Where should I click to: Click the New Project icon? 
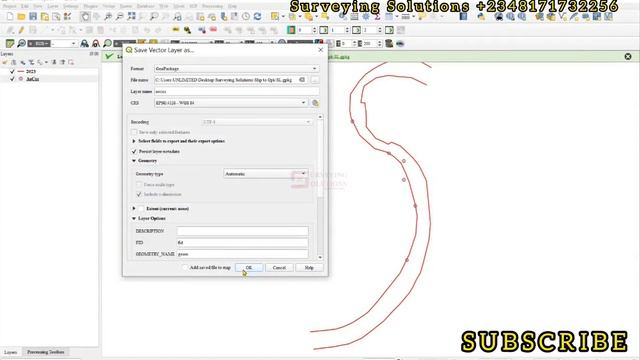[x=10, y=17]
